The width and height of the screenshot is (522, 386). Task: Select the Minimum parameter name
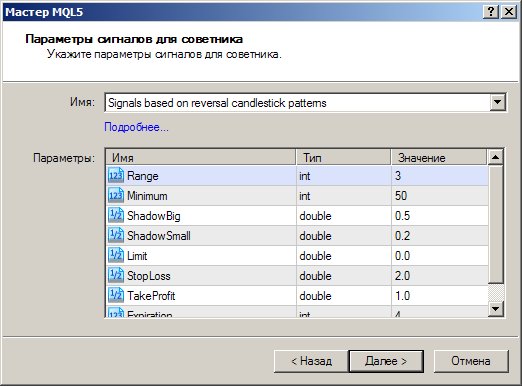click(147, 196)
